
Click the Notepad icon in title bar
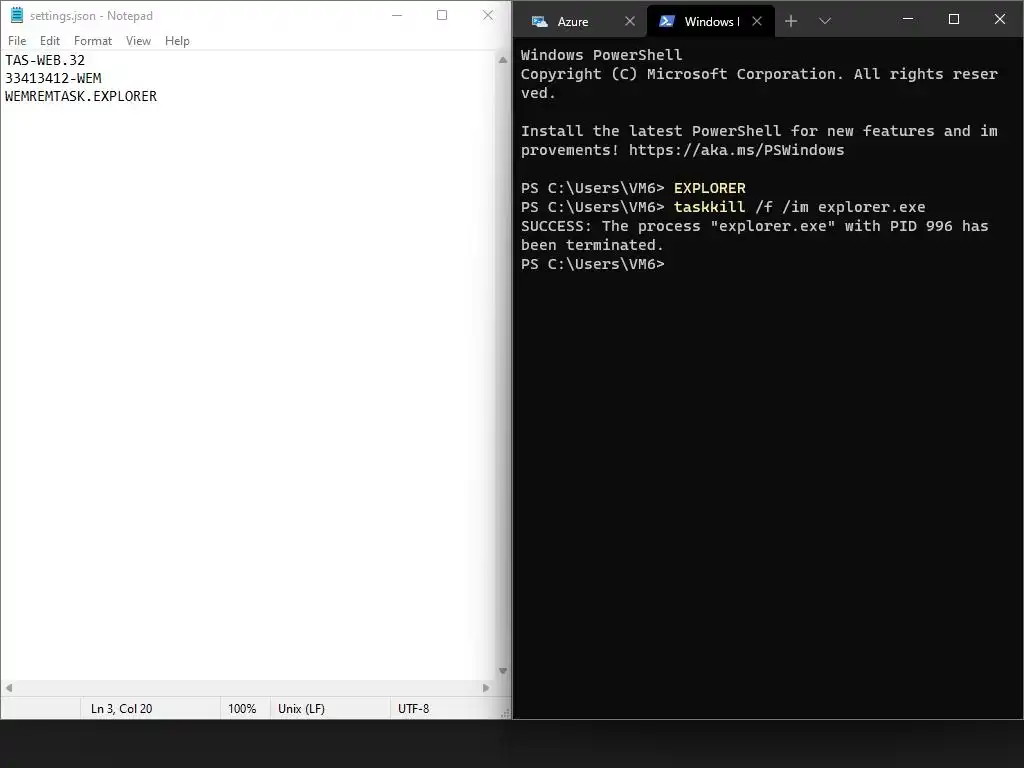(x=17, y=15)
